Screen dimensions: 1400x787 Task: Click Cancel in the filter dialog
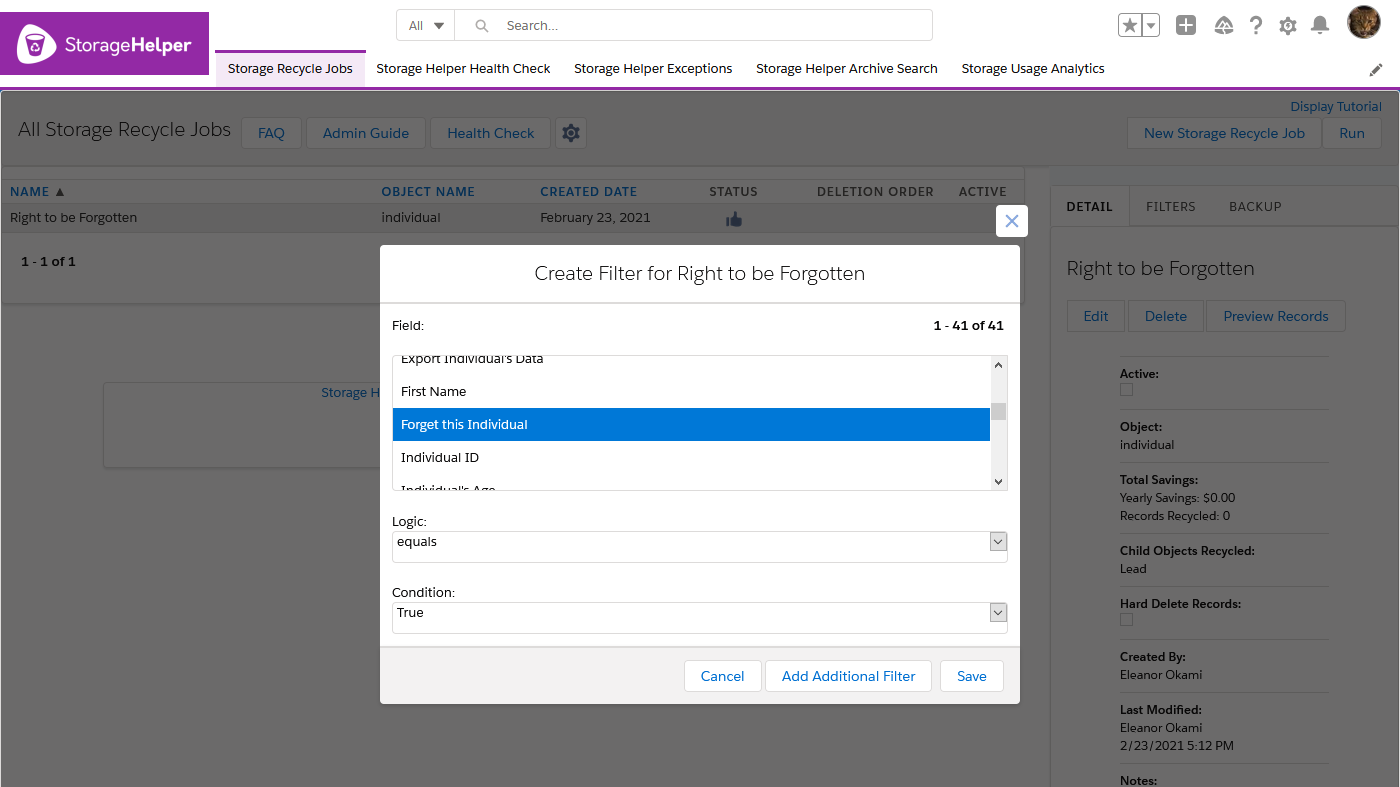[722, 676]
